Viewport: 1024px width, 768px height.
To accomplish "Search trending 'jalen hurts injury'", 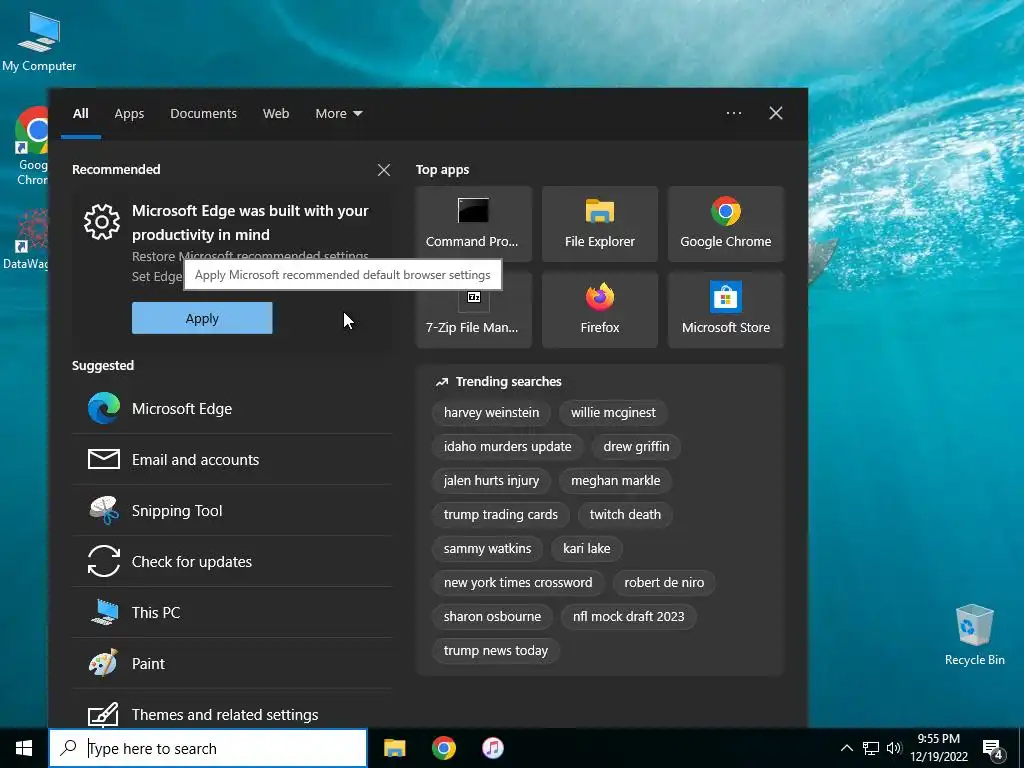I will tap(491, 481).
